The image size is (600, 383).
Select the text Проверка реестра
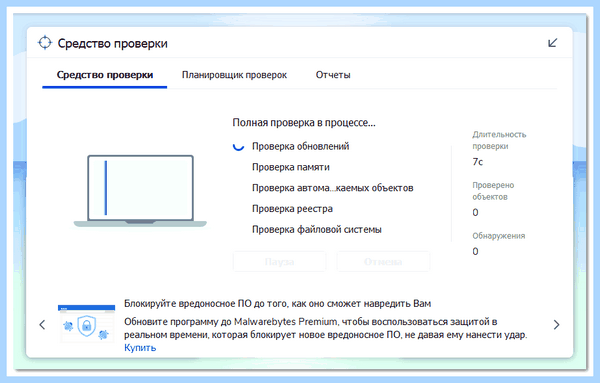(x=292, y=209)
